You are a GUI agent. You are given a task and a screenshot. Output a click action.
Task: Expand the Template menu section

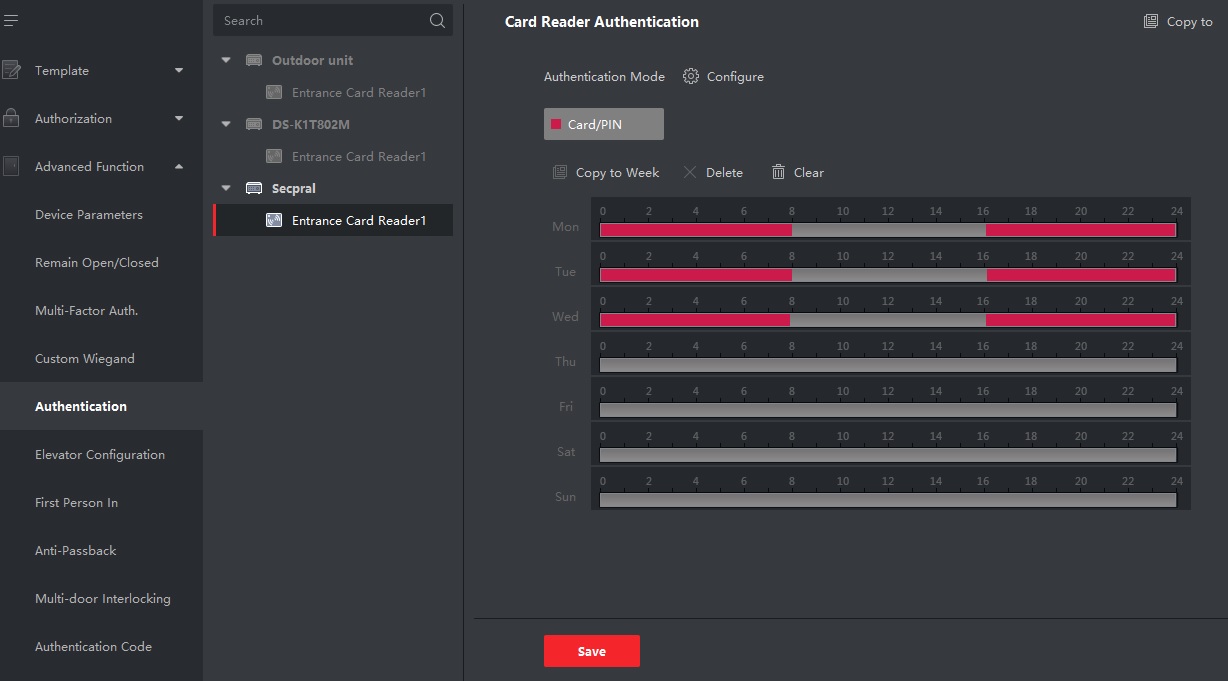point(179,71)
